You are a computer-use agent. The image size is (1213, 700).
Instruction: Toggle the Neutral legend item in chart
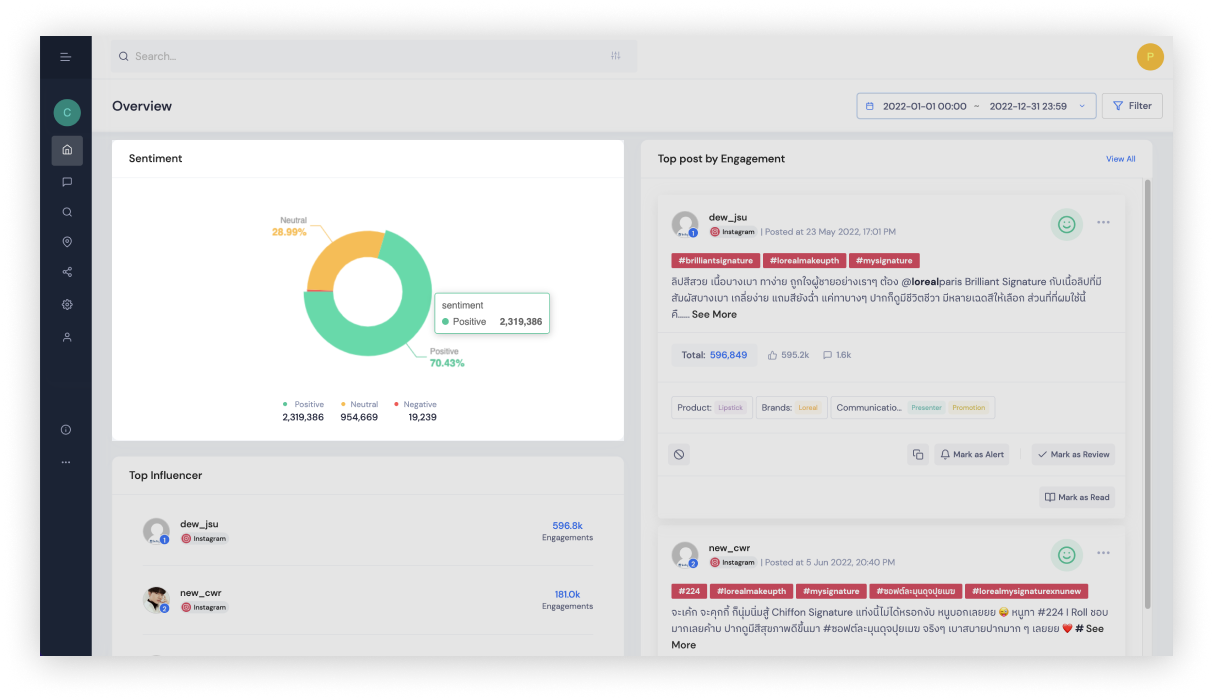(359, 405)
